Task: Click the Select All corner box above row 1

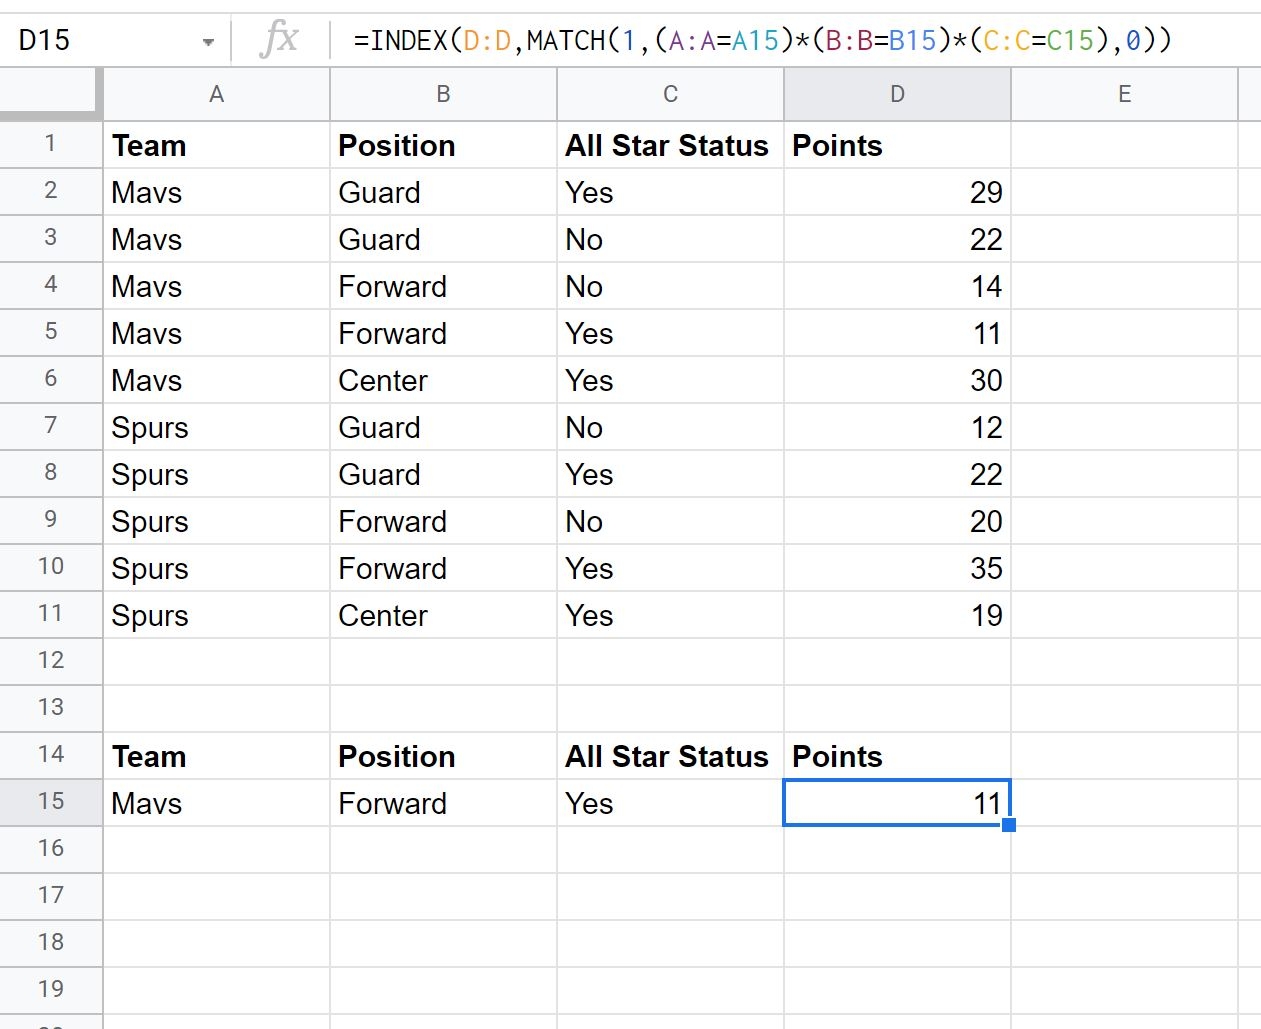Action: [x=51, y=93]
